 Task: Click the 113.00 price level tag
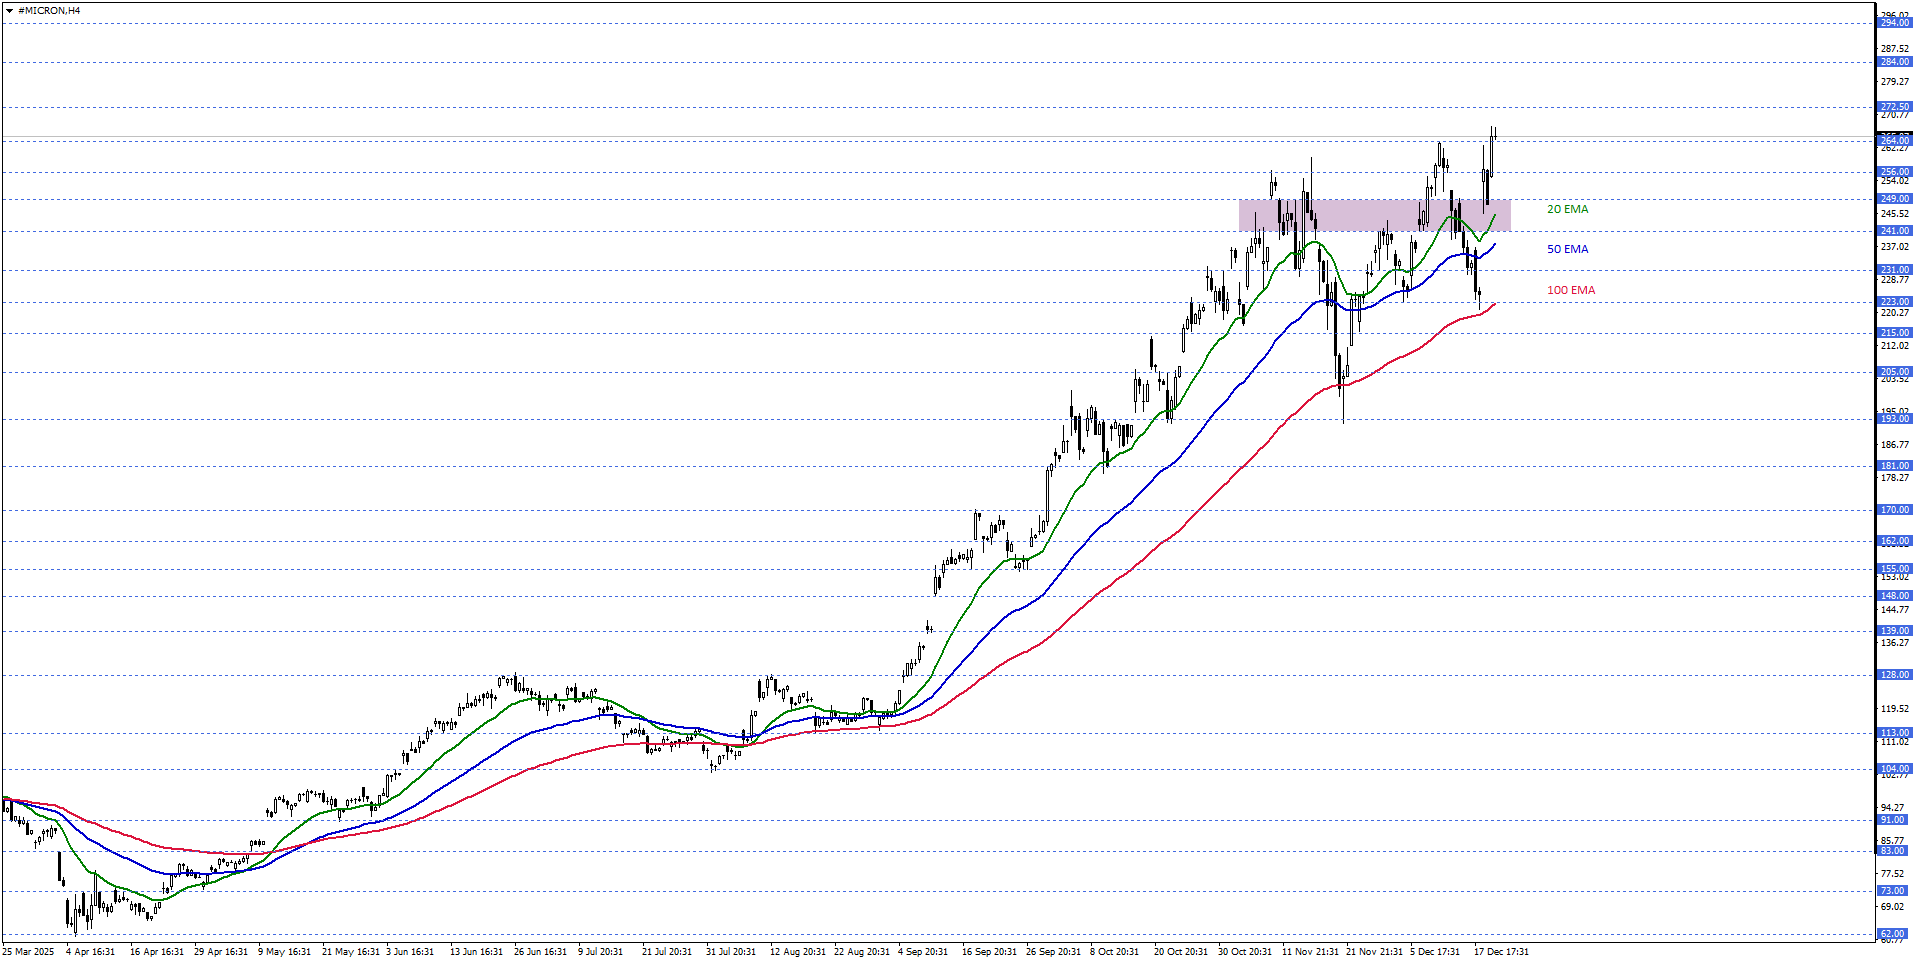point(1893,732)
